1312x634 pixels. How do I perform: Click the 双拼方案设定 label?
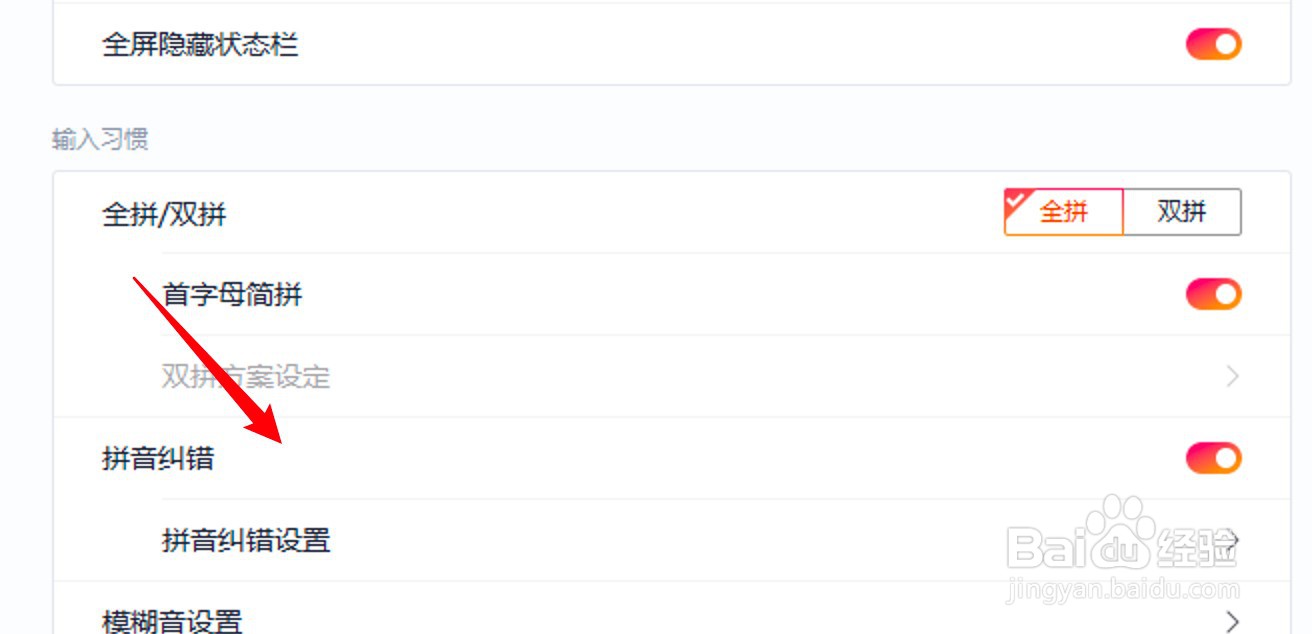(x=246, y=377)
